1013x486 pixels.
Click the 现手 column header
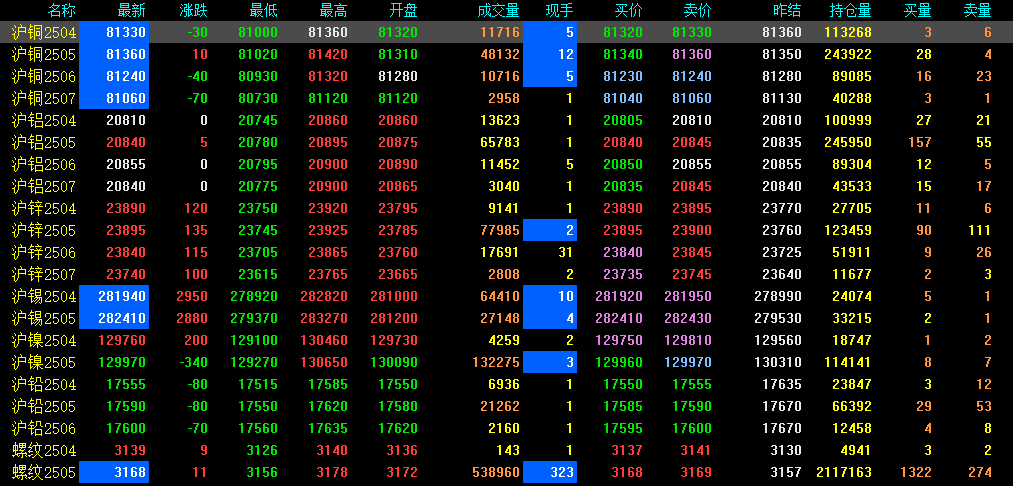(559, 10)
